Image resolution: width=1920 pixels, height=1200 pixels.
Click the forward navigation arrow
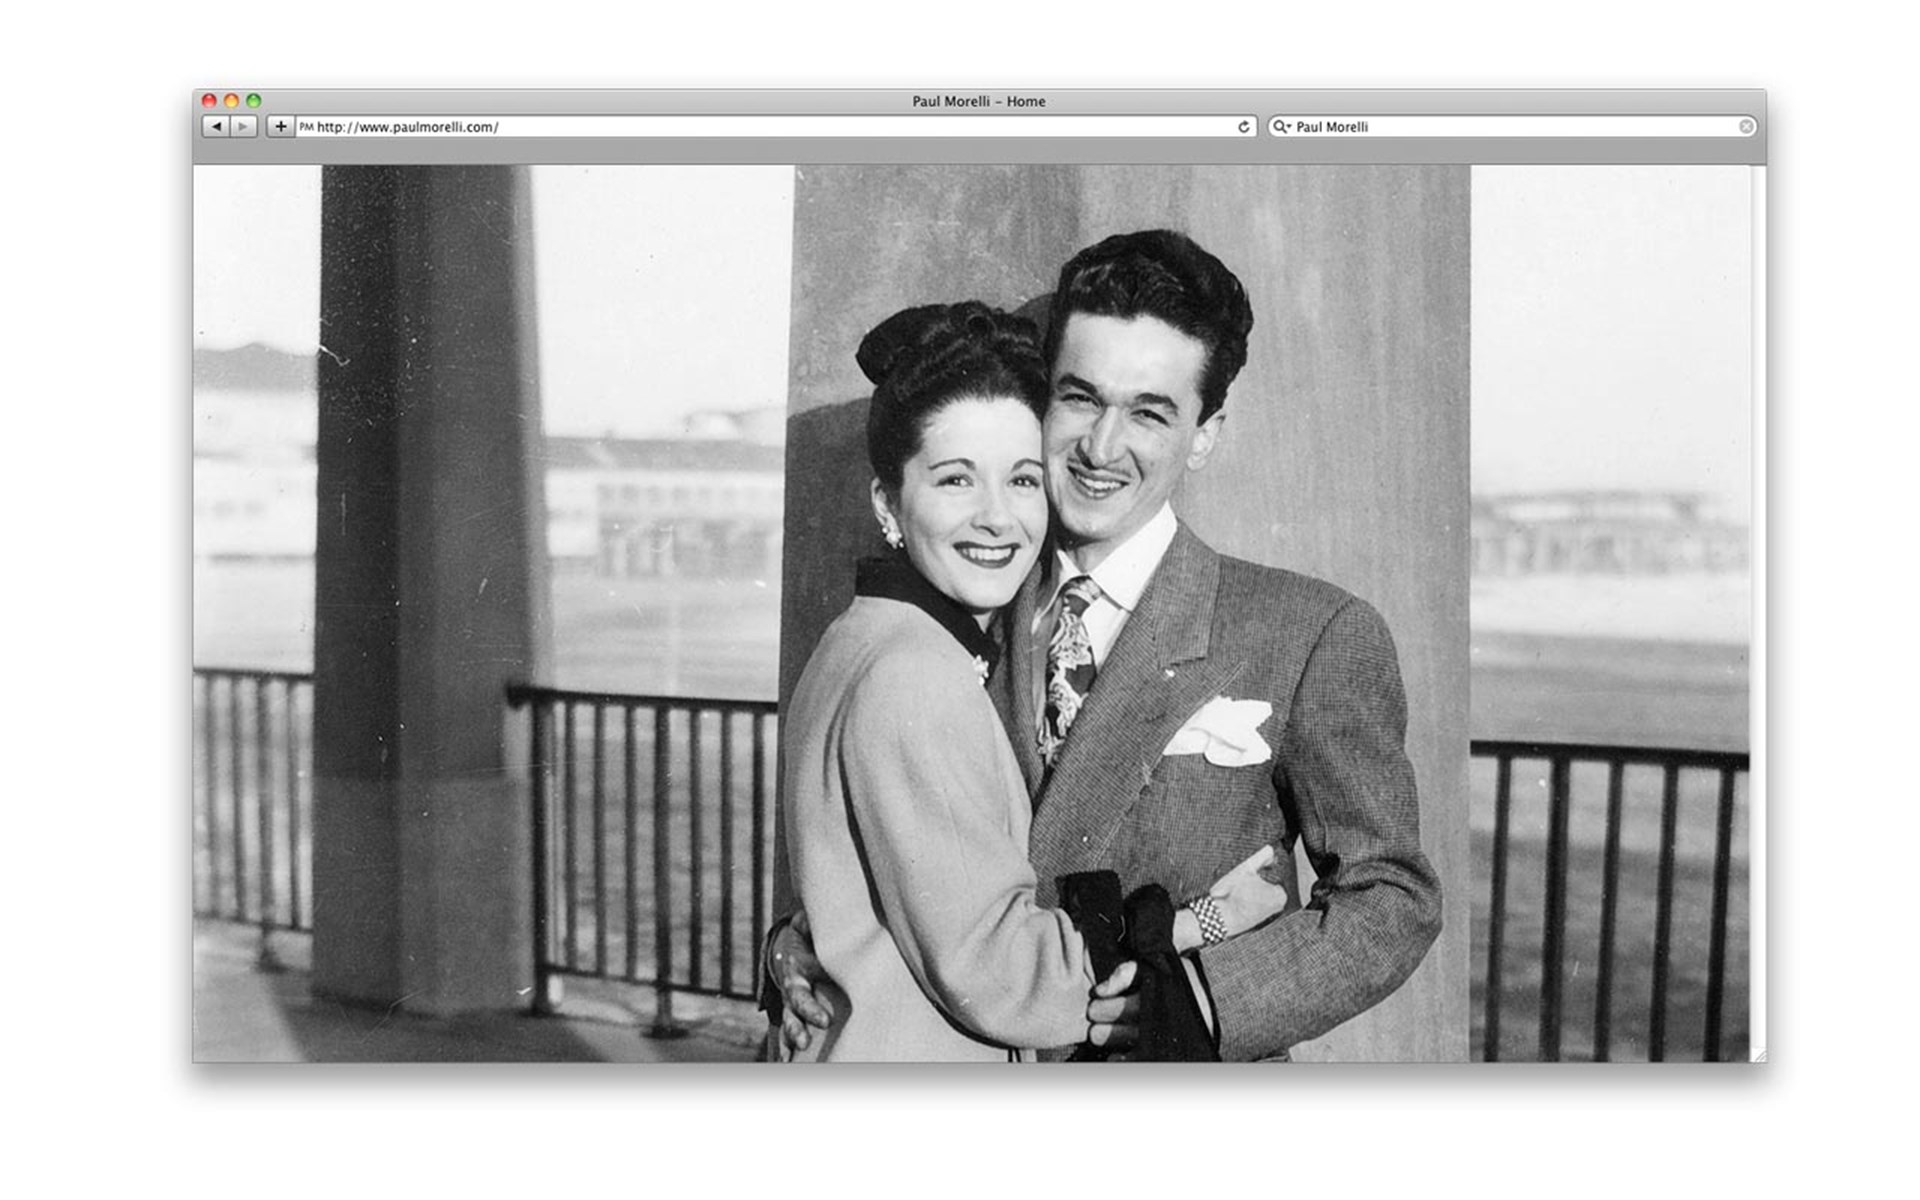click(x=243, y=127)
